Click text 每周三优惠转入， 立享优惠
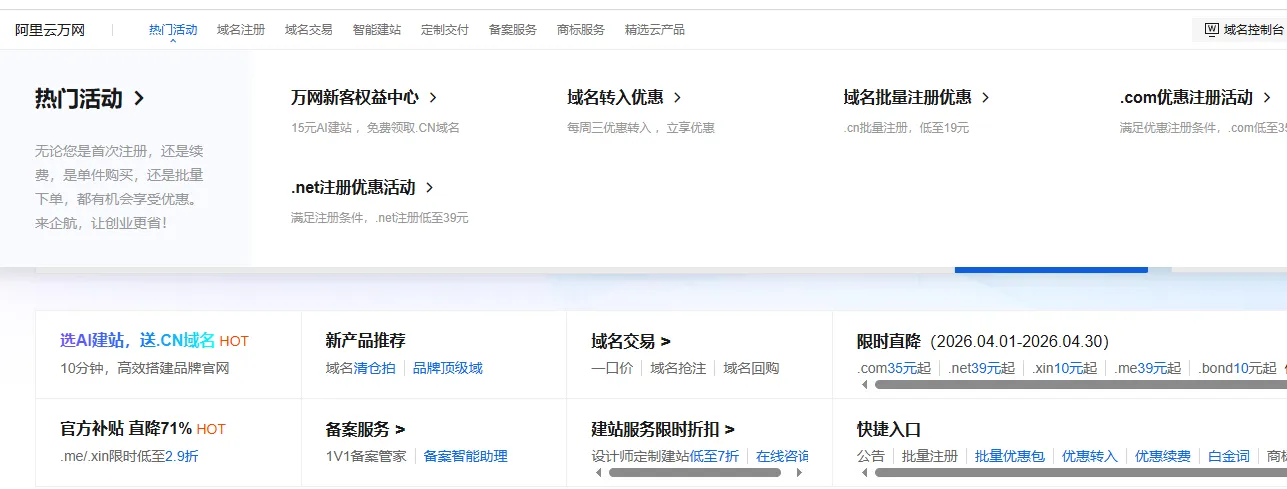Viewport: 1287px width, 489px height. (641, 128)
